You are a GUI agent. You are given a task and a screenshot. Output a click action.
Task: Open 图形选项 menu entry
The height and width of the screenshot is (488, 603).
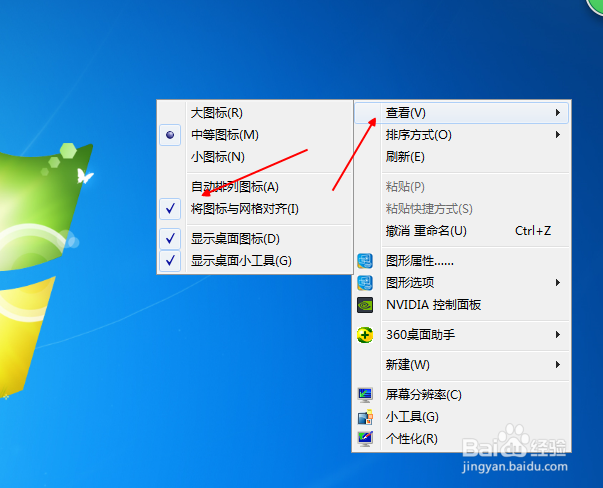pos(461,283)
